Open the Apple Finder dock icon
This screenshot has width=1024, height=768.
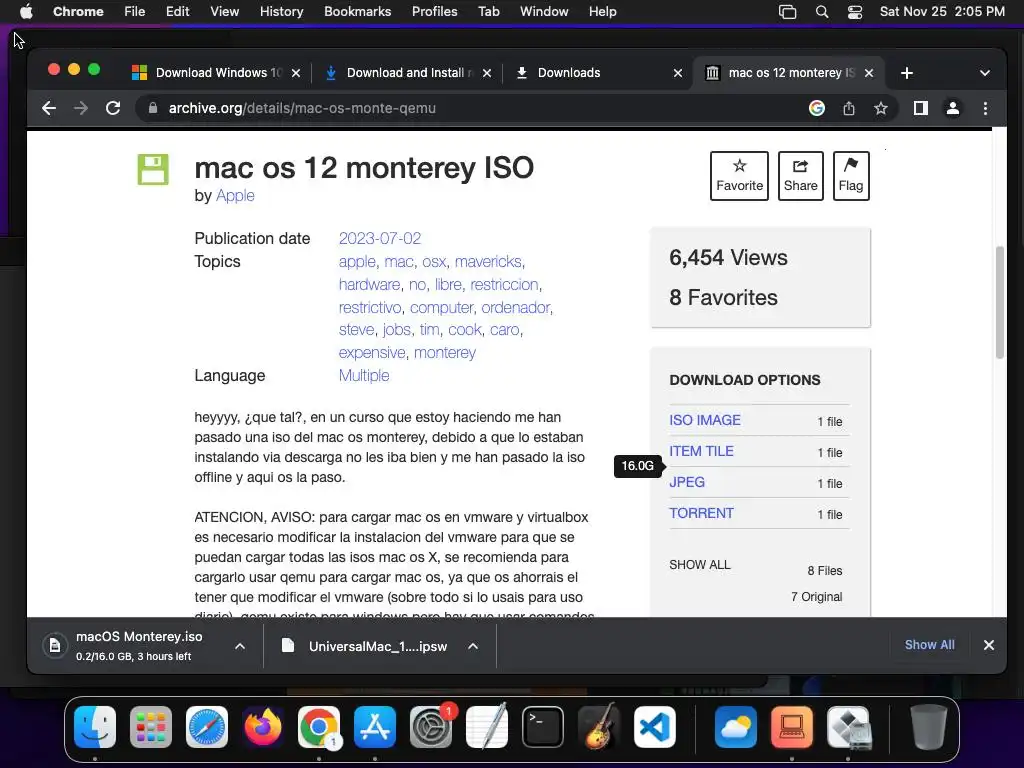click(x=95, y=727)
